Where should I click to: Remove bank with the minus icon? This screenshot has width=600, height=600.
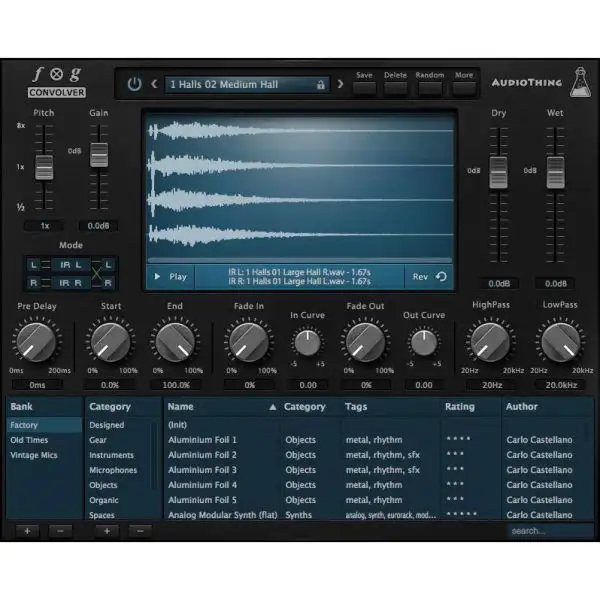pyautogui.click(x=60, y=530)
